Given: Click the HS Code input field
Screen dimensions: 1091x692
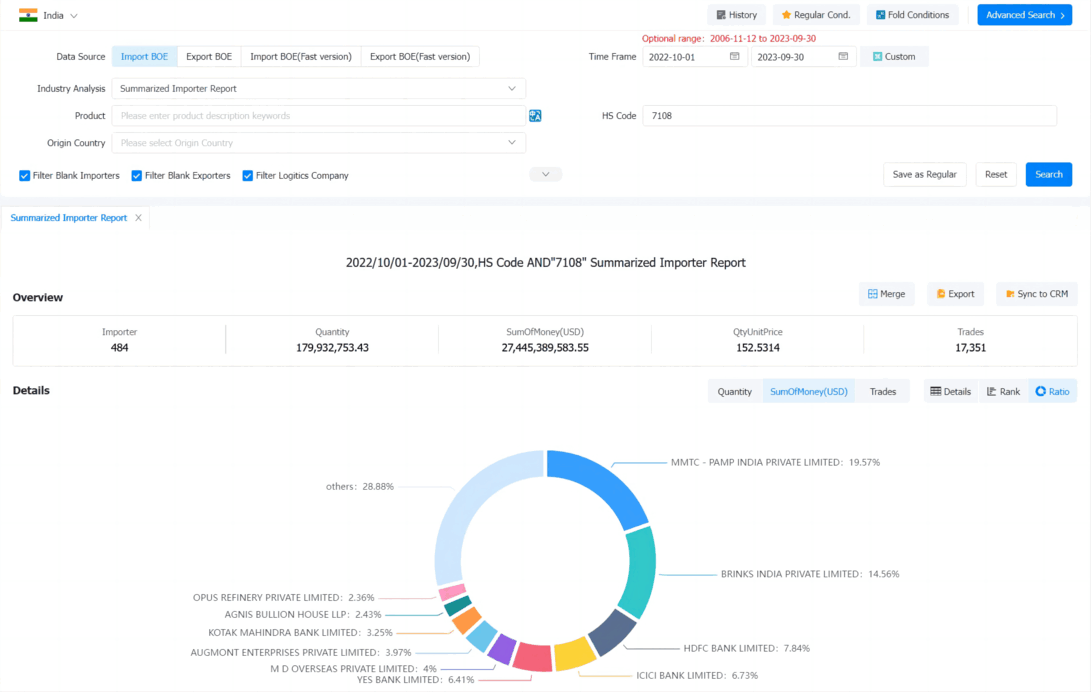Looking at the screenshot, I should (850, 115).
